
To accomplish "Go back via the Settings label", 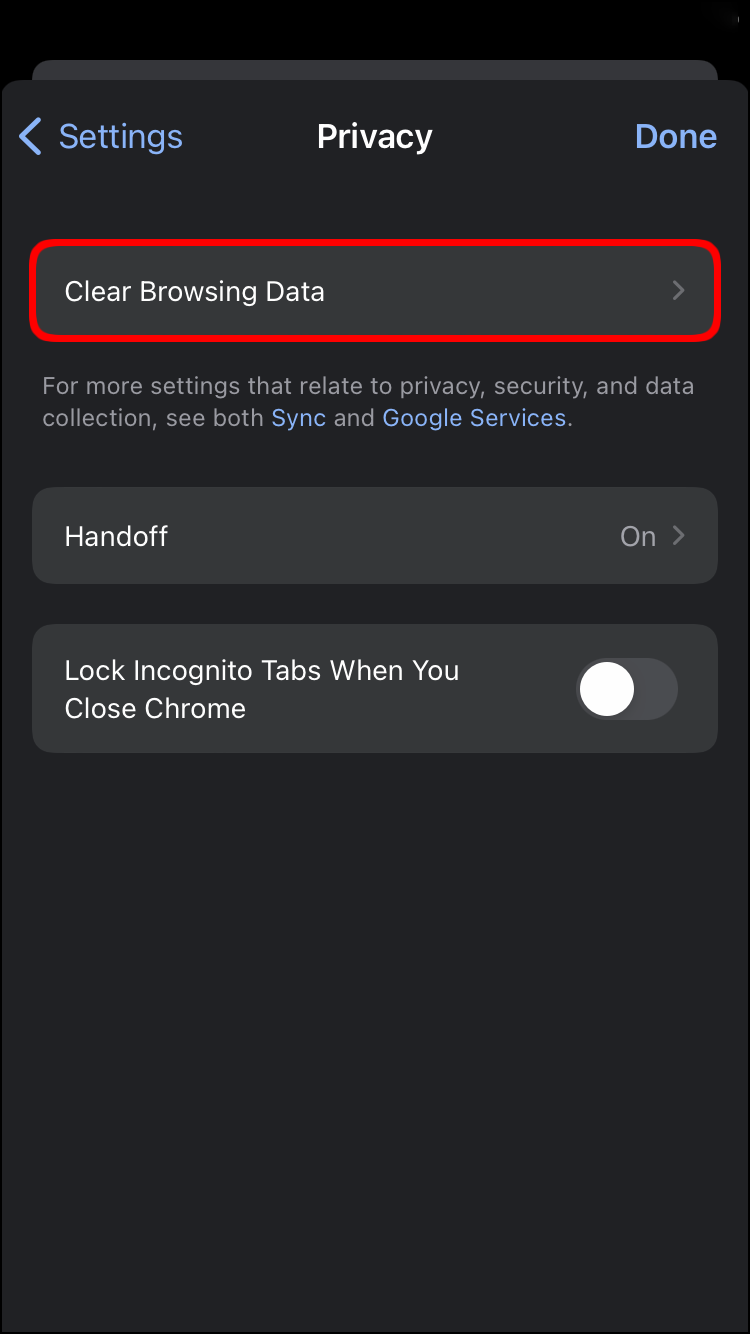I will (121, 136).
